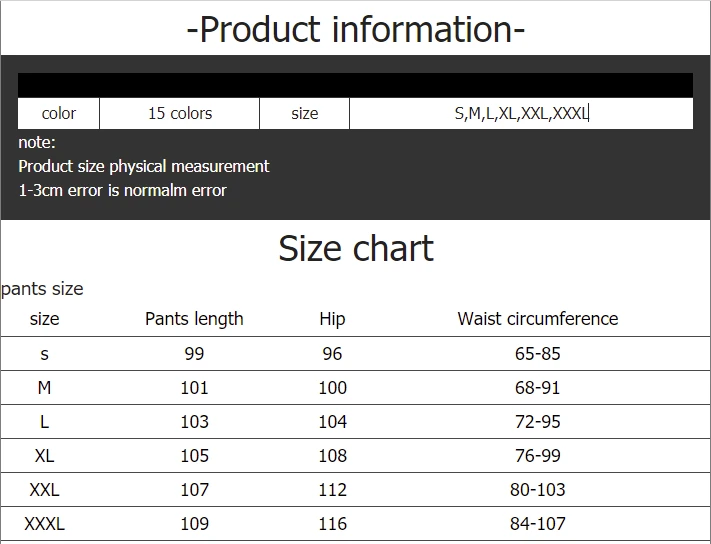Select waist value 65-85
The height and width of the screenshot is (544, 711).
pyautogui.click(x=538, y=354)
